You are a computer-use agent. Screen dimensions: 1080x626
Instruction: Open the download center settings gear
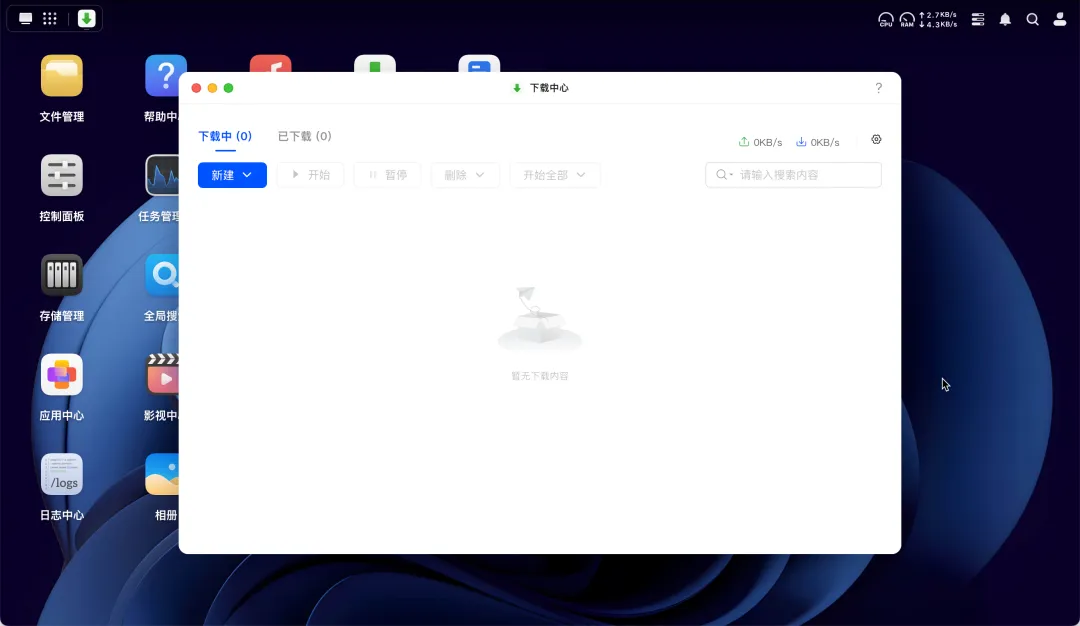click(876, 140)
